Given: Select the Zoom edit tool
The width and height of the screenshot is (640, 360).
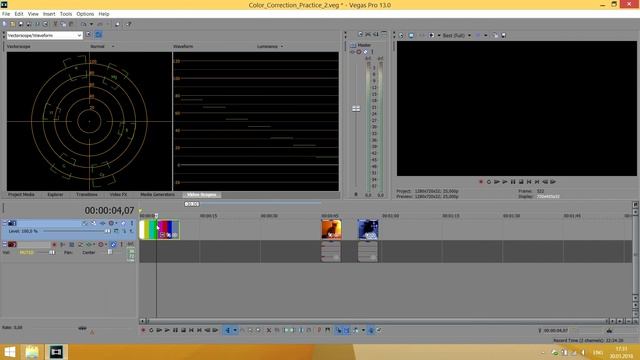Looking at the screenshot, I should pyautogui.click(x=259, y=330).
